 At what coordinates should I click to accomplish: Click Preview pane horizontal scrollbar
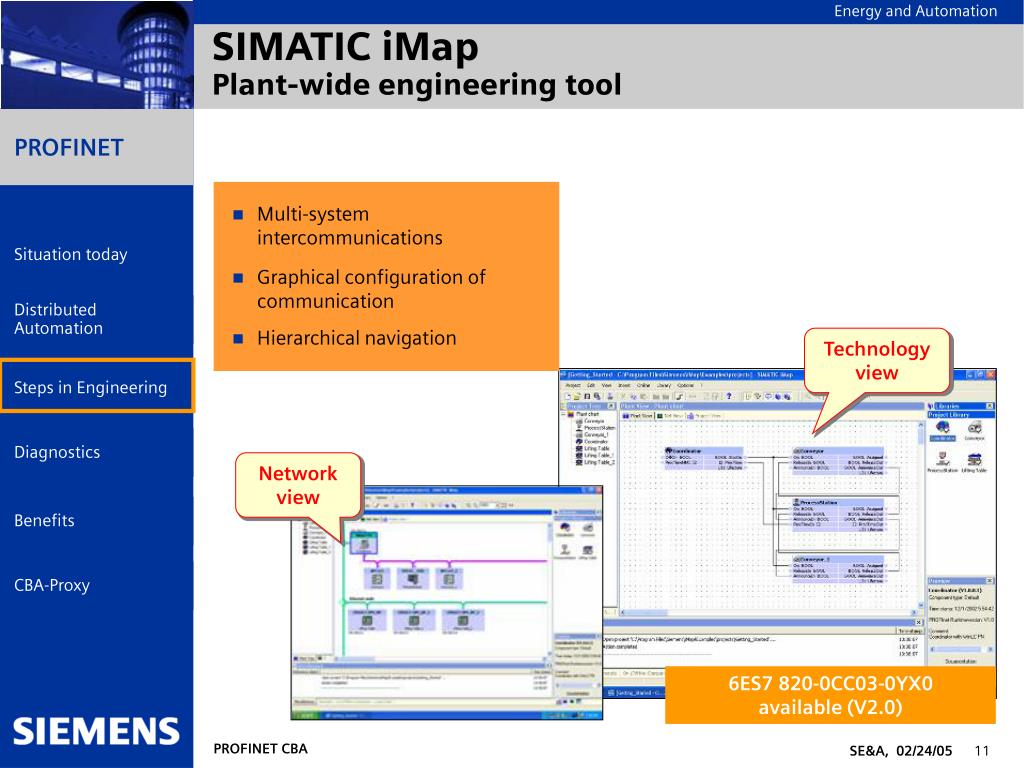point(959,649)
